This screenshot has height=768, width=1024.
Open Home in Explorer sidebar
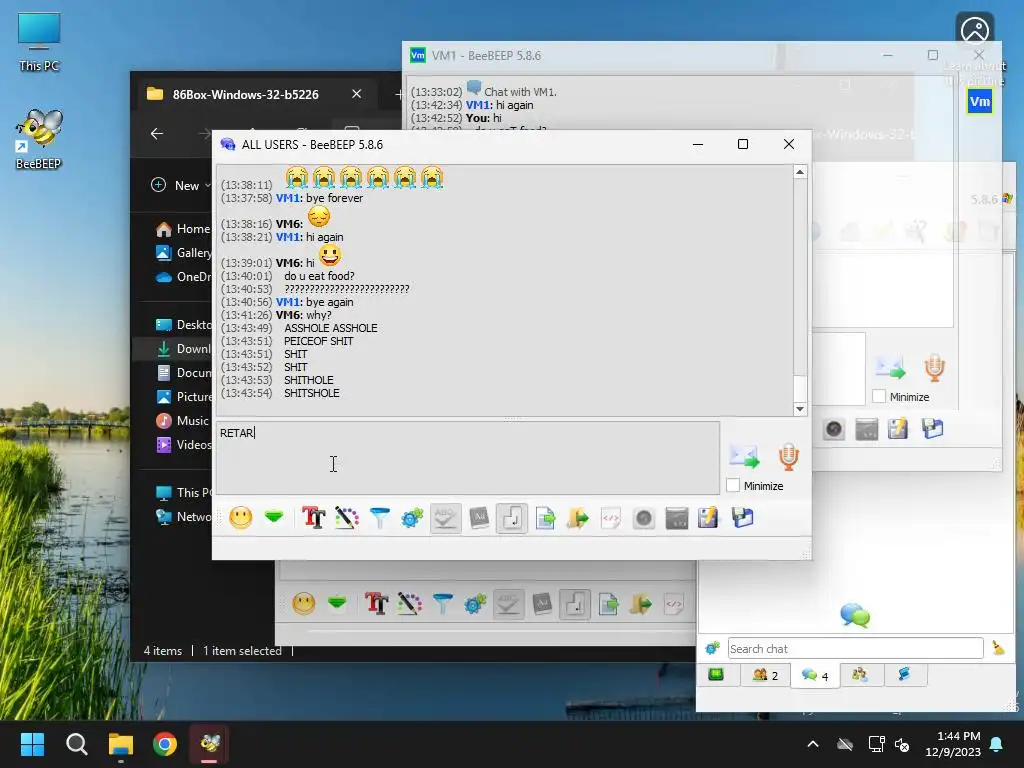tap(184, 229)
